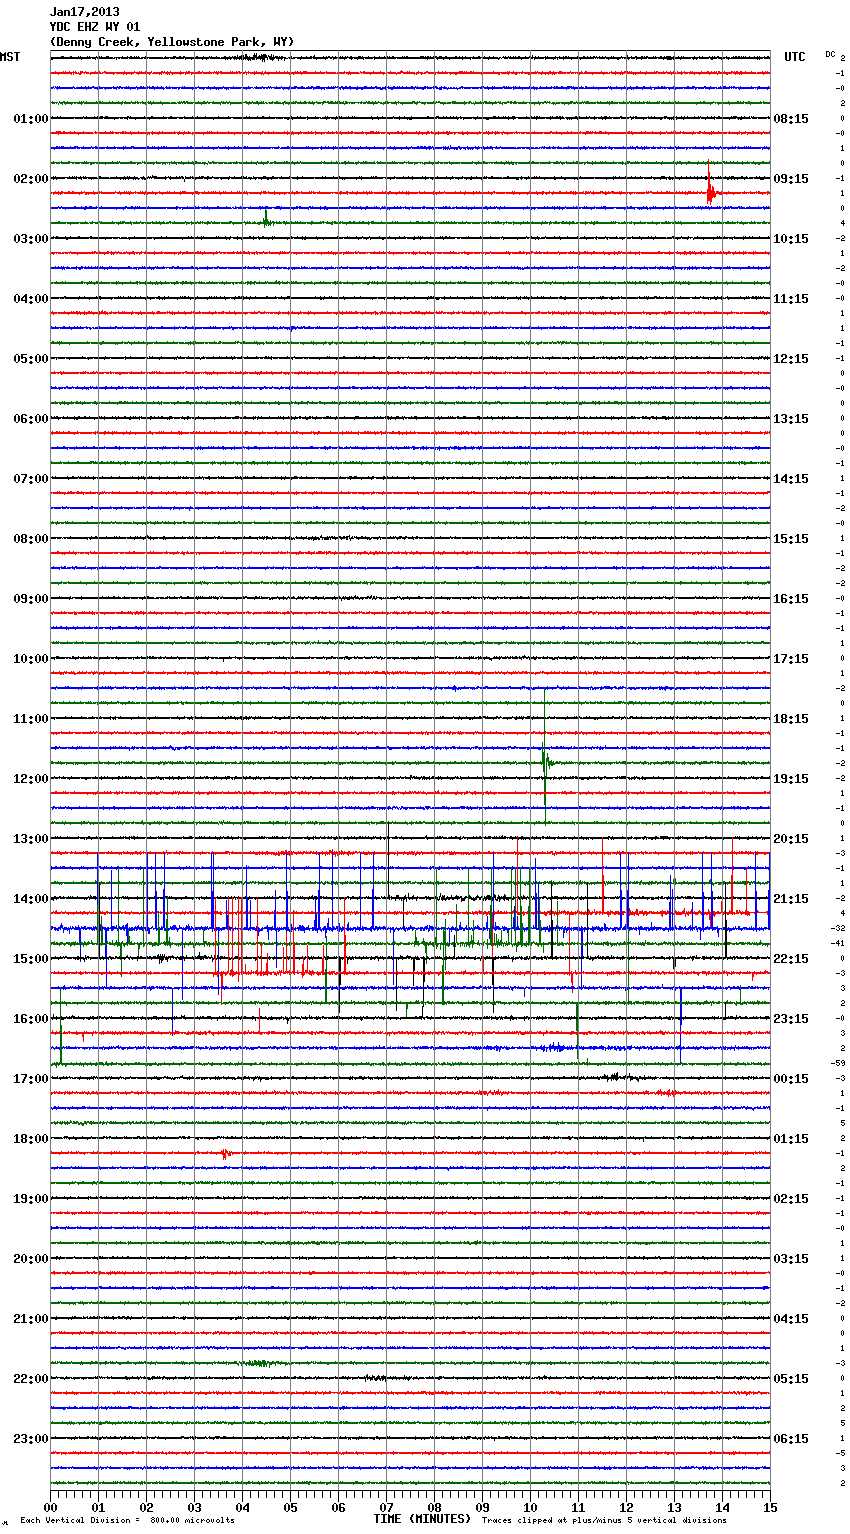Screen dimensions: 850x1534
Task: Click the TIME (MINUTES) axis title
Action: [x=422, y=1519]
